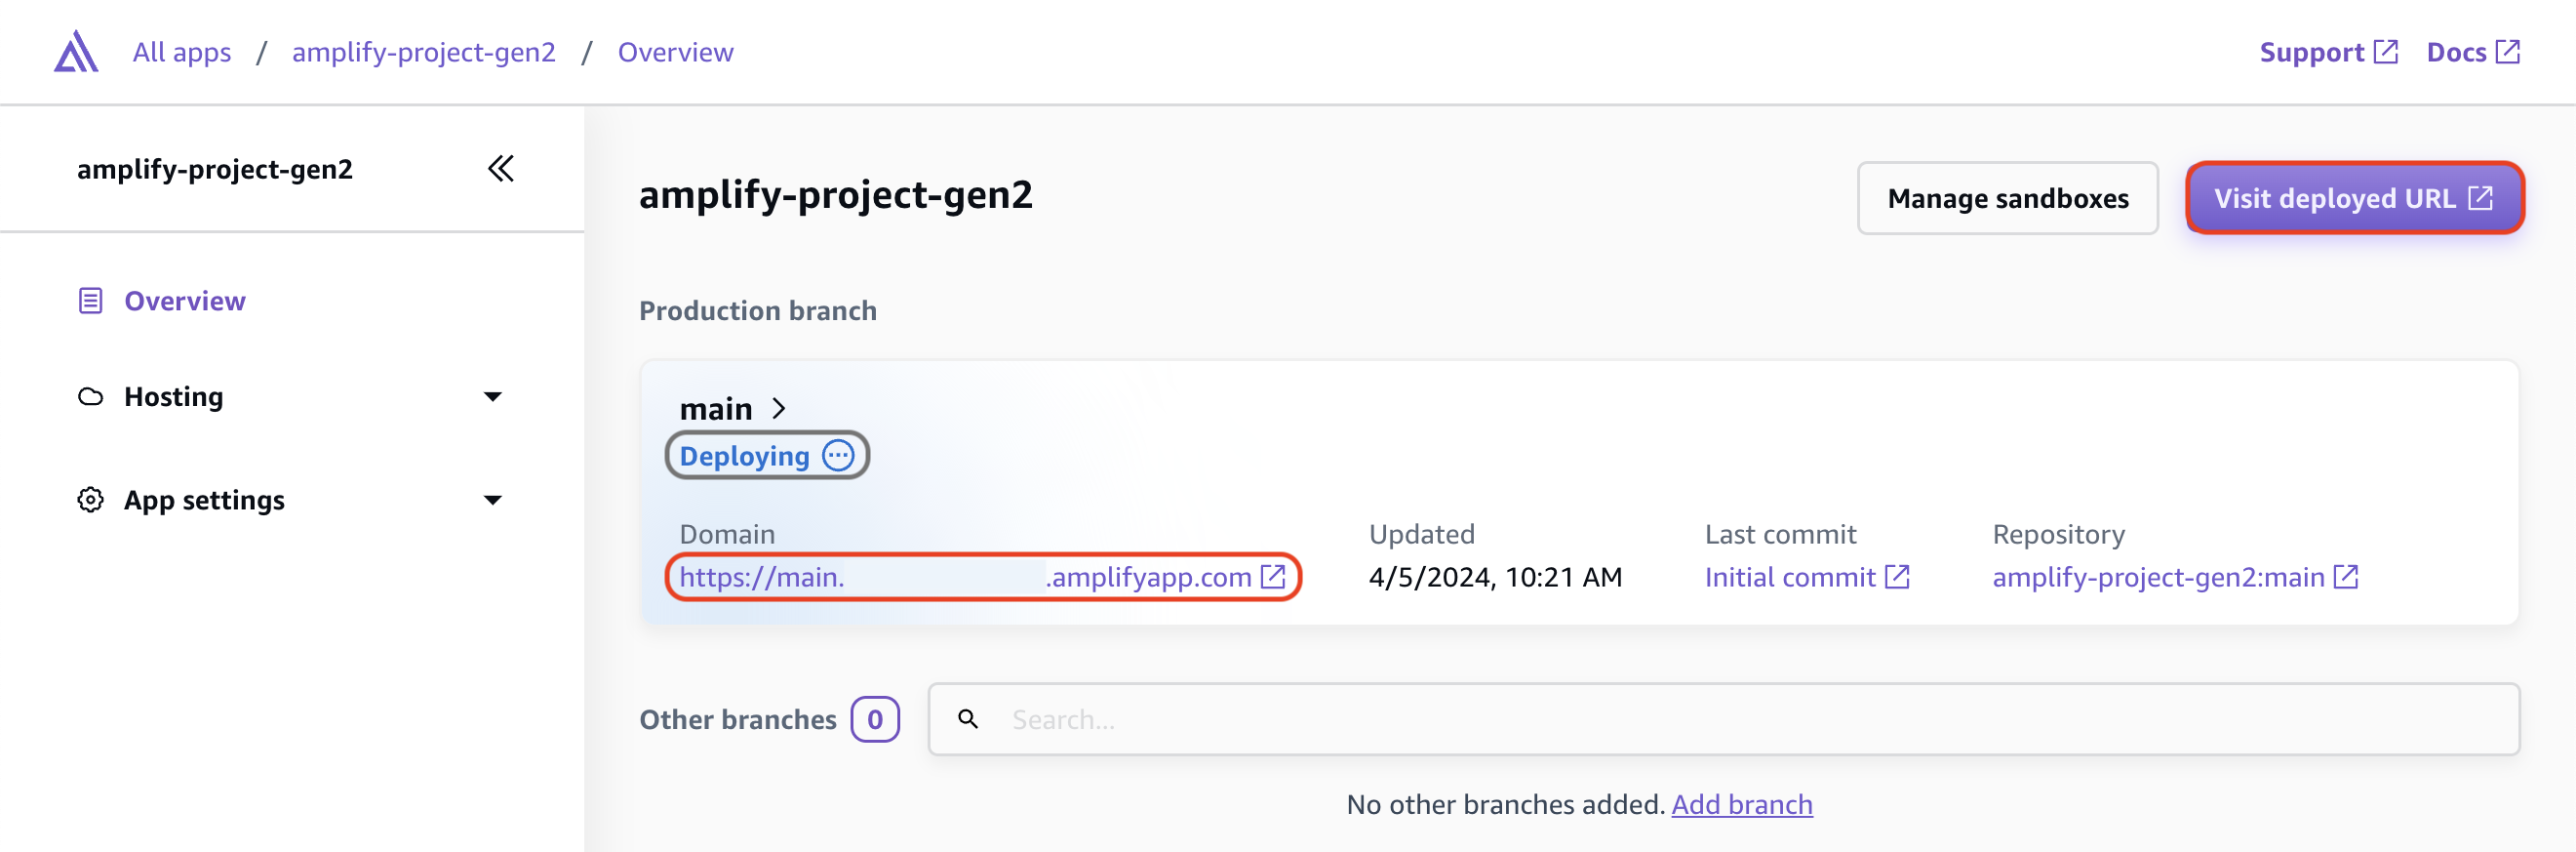Screen dimensions: 2576x852
Task: Click the Overview document icon in sidebar
Action: click(x=90, y=301)
